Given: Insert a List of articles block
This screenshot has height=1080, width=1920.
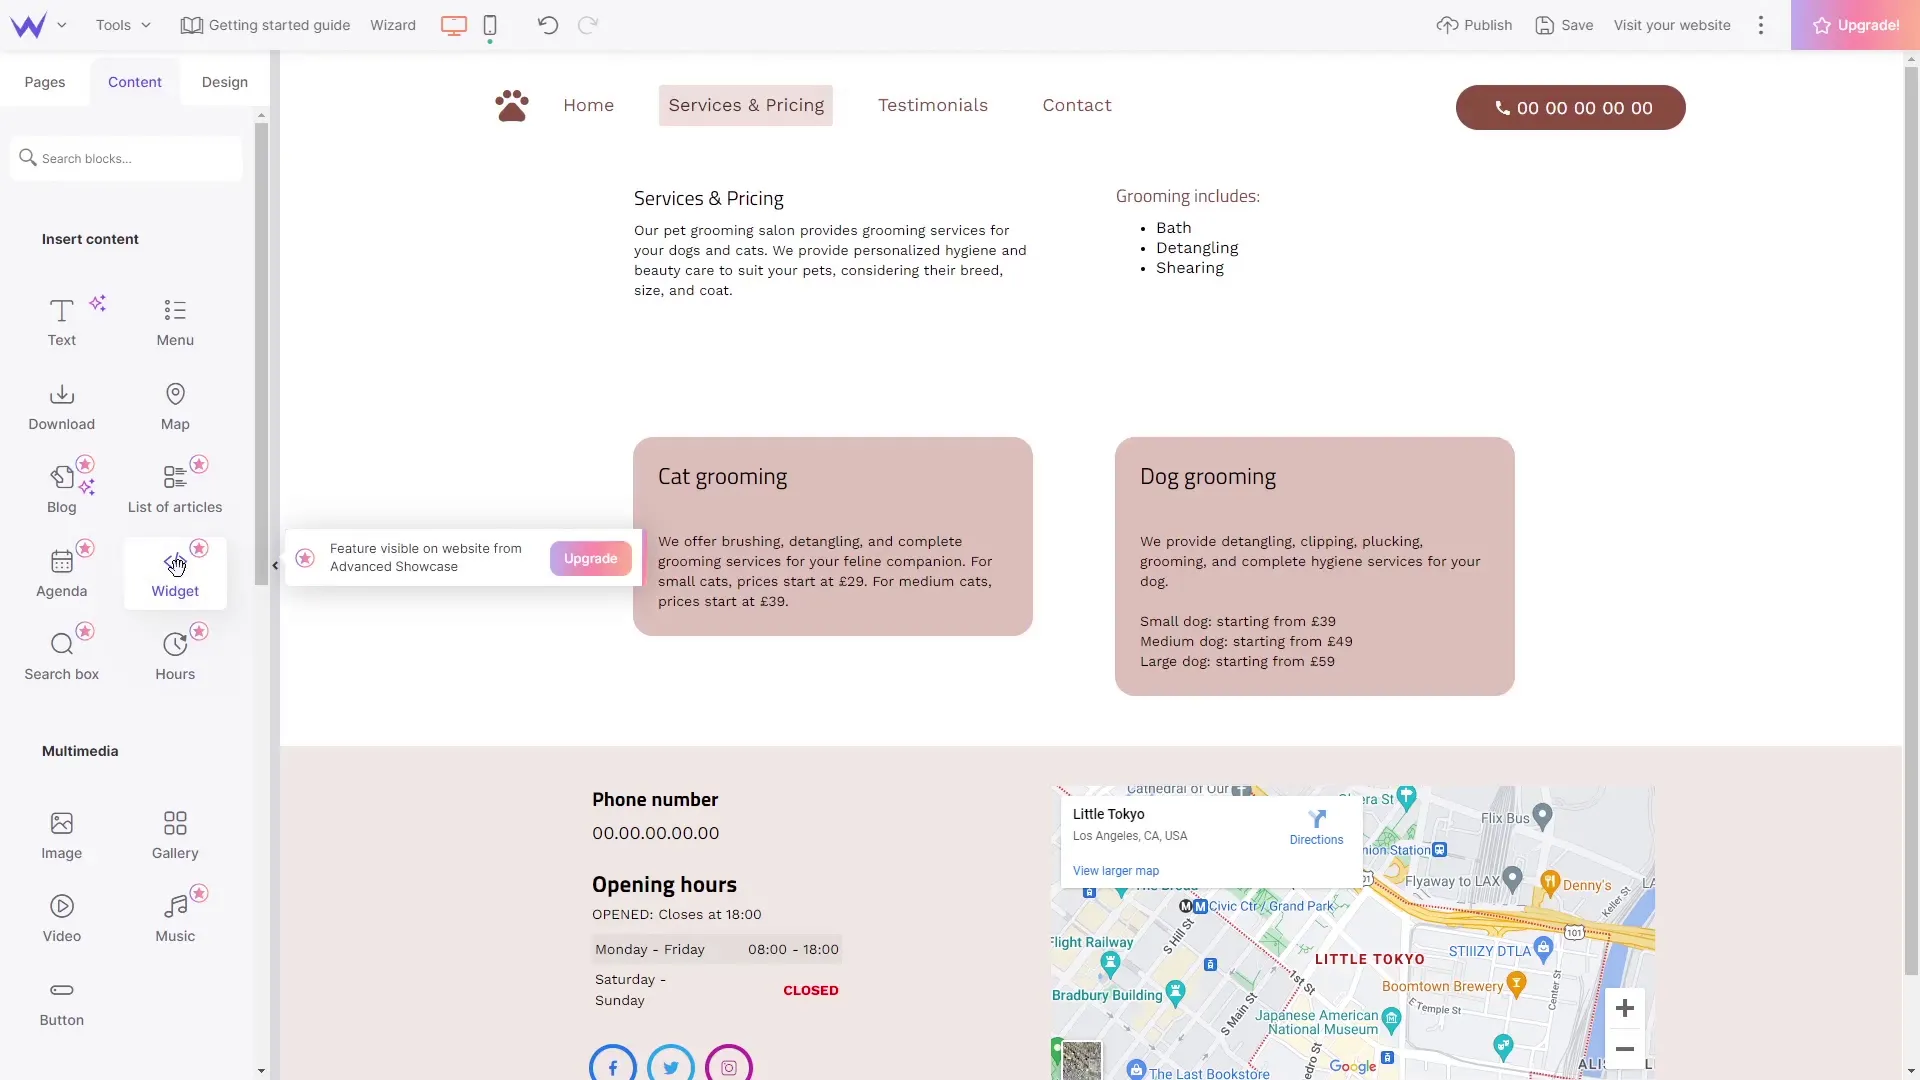Looking at the screenshot, I should click(x=175, y=489).
